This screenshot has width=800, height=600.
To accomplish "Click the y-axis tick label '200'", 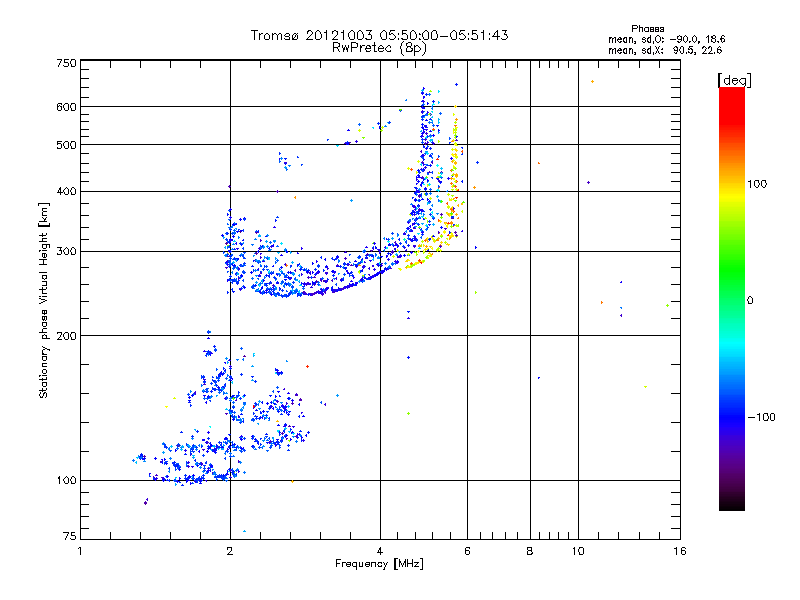I will pos(66,336).
